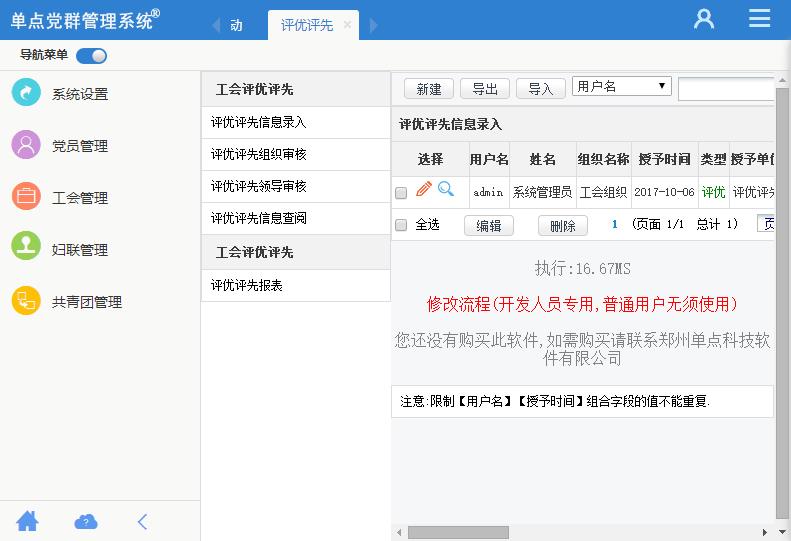The width and height of the screenshot is (791, 541).
Task: Click the 单点党群管理系统 title
Action: [85, 20]
